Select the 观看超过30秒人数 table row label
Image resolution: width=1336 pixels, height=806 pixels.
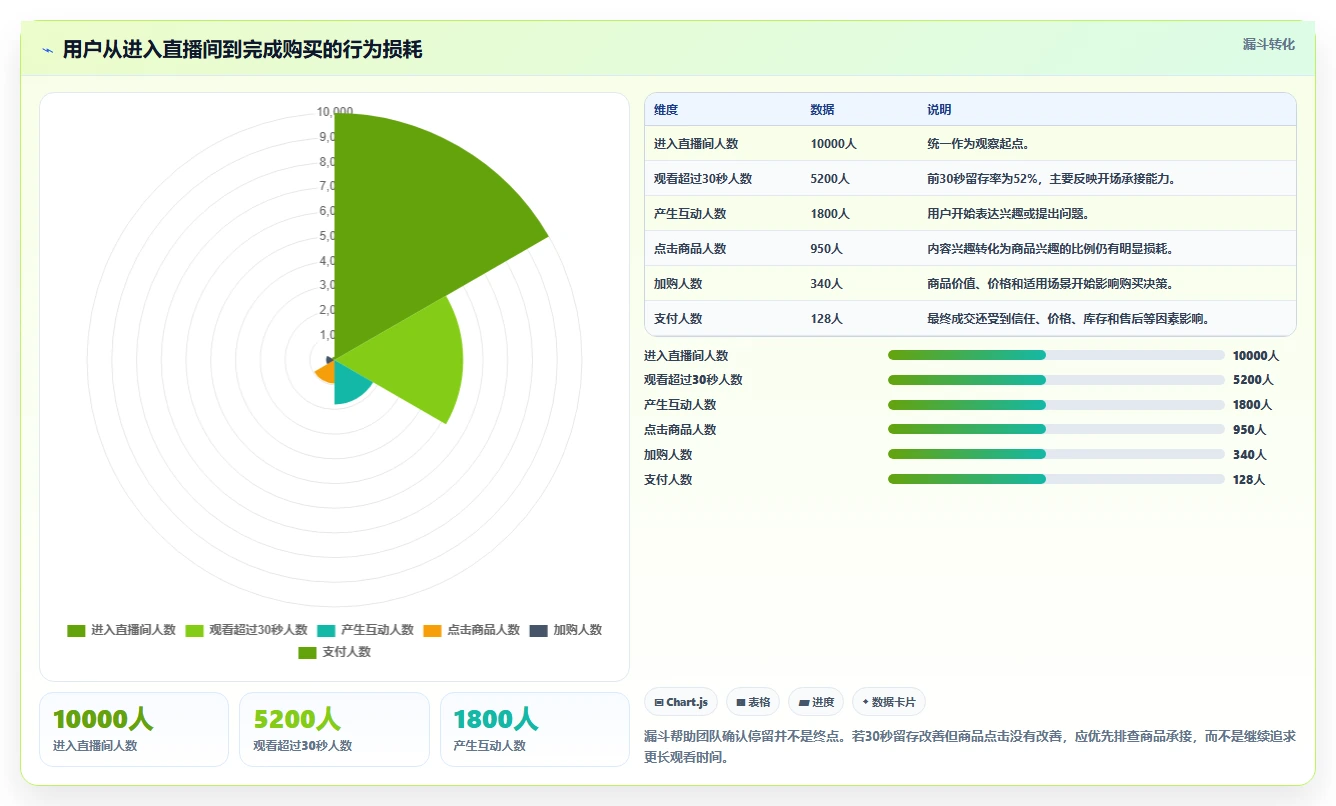703,179
